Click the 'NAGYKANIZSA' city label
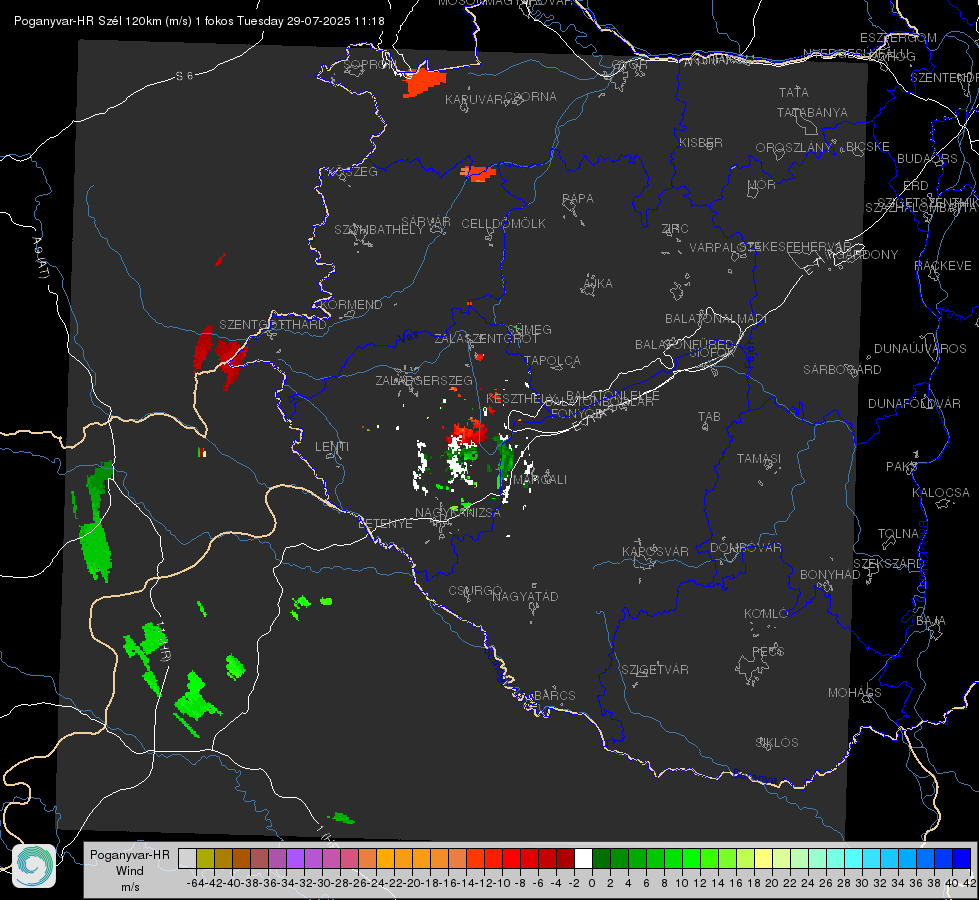This screenshot has width=979, height=900. coord(458,513)
